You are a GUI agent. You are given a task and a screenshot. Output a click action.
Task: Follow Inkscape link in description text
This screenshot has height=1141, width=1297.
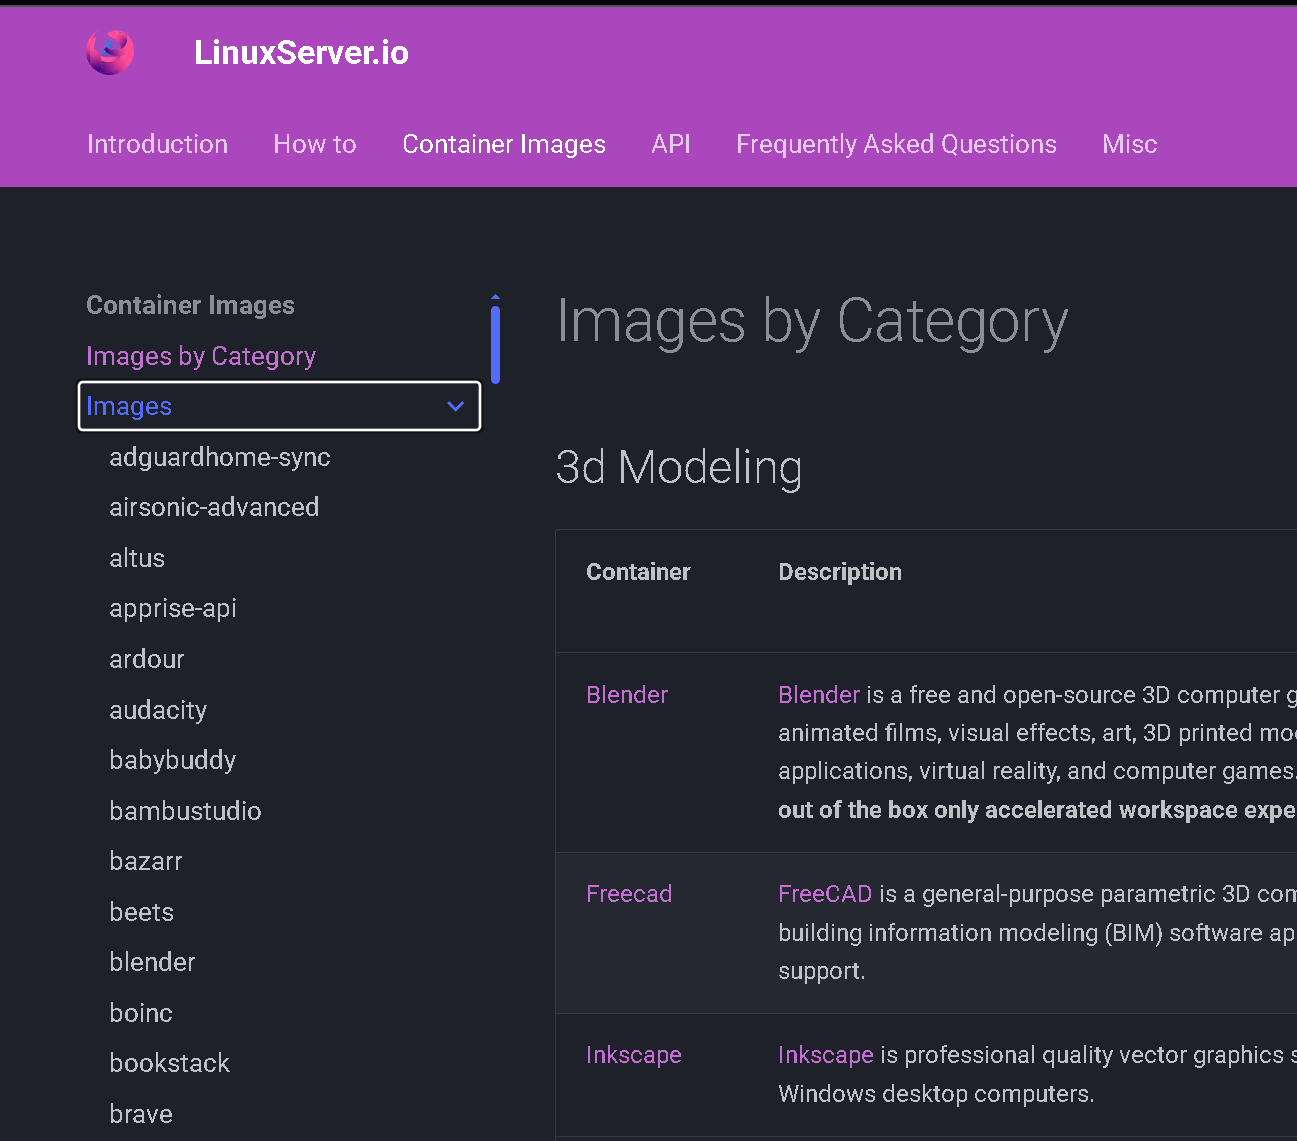pyautogui.click(x=826, y=1055)
